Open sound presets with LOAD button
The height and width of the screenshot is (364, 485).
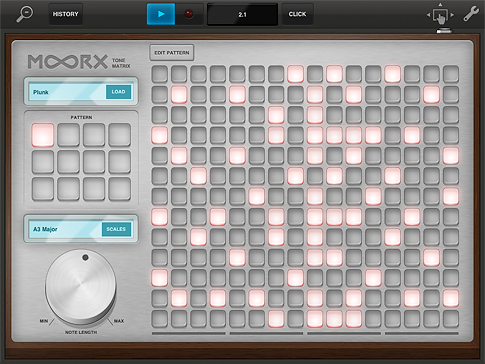[118, 92]
